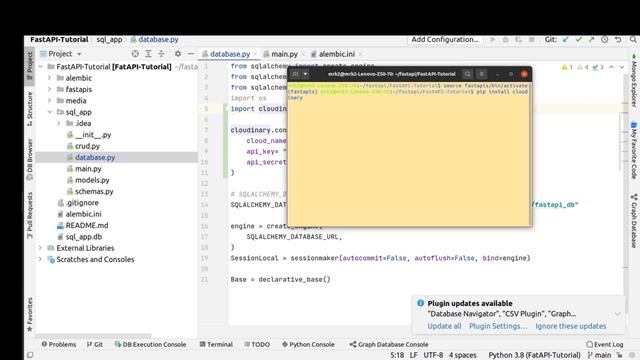Open terminal tab dropdown arrow
This screenshot has height=360, width=640.
(x=305, y=74)
